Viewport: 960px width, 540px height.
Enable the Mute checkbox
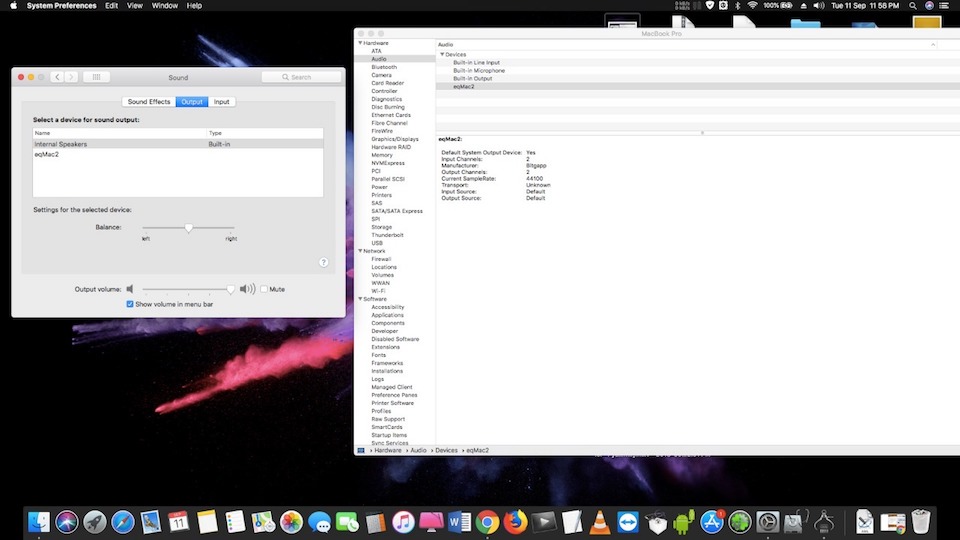point(264,289)
